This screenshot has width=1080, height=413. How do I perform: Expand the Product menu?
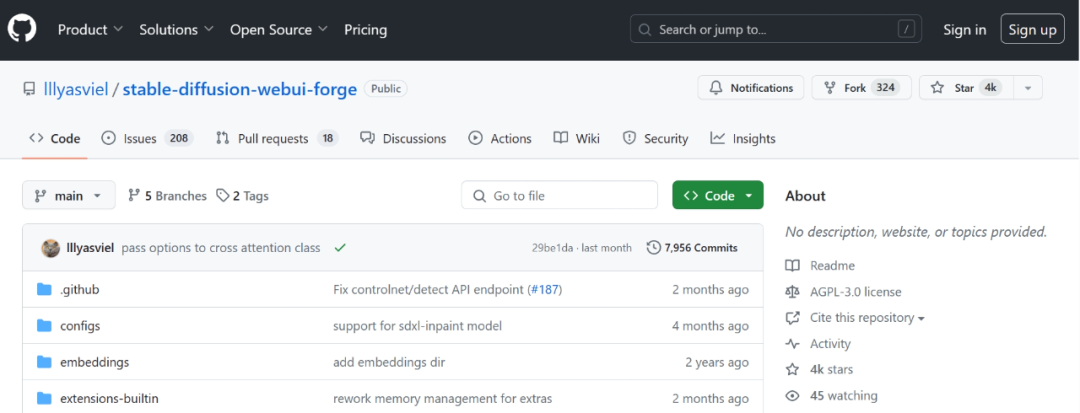[x=90, y=30]
